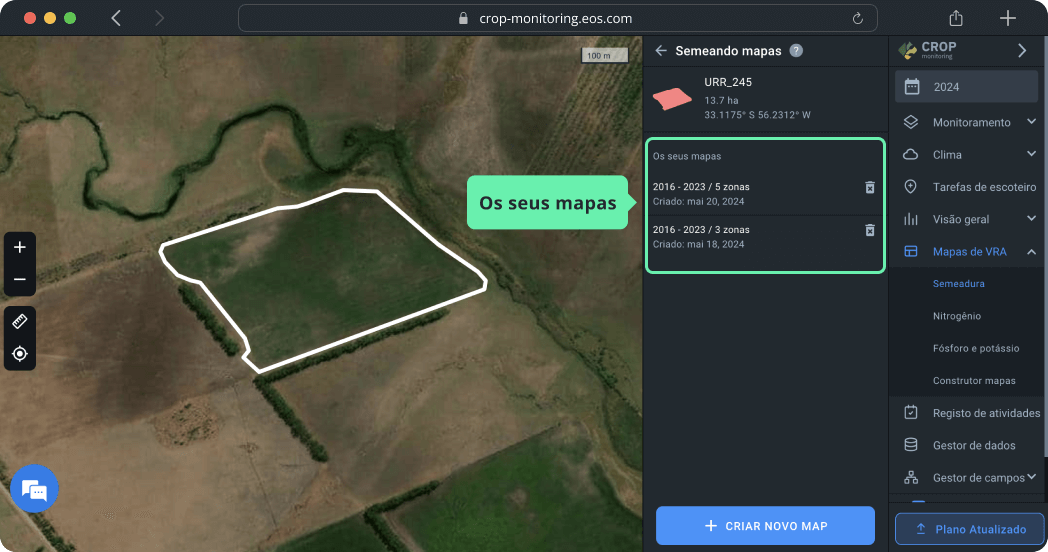Select the ruler measurement tool
Screen dimensions: 1048x552
(x=20, y=321)
